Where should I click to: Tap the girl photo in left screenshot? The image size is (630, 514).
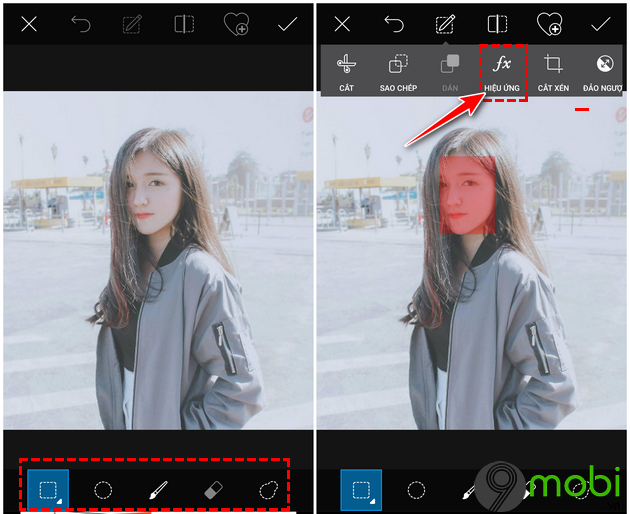coord(158,260)
